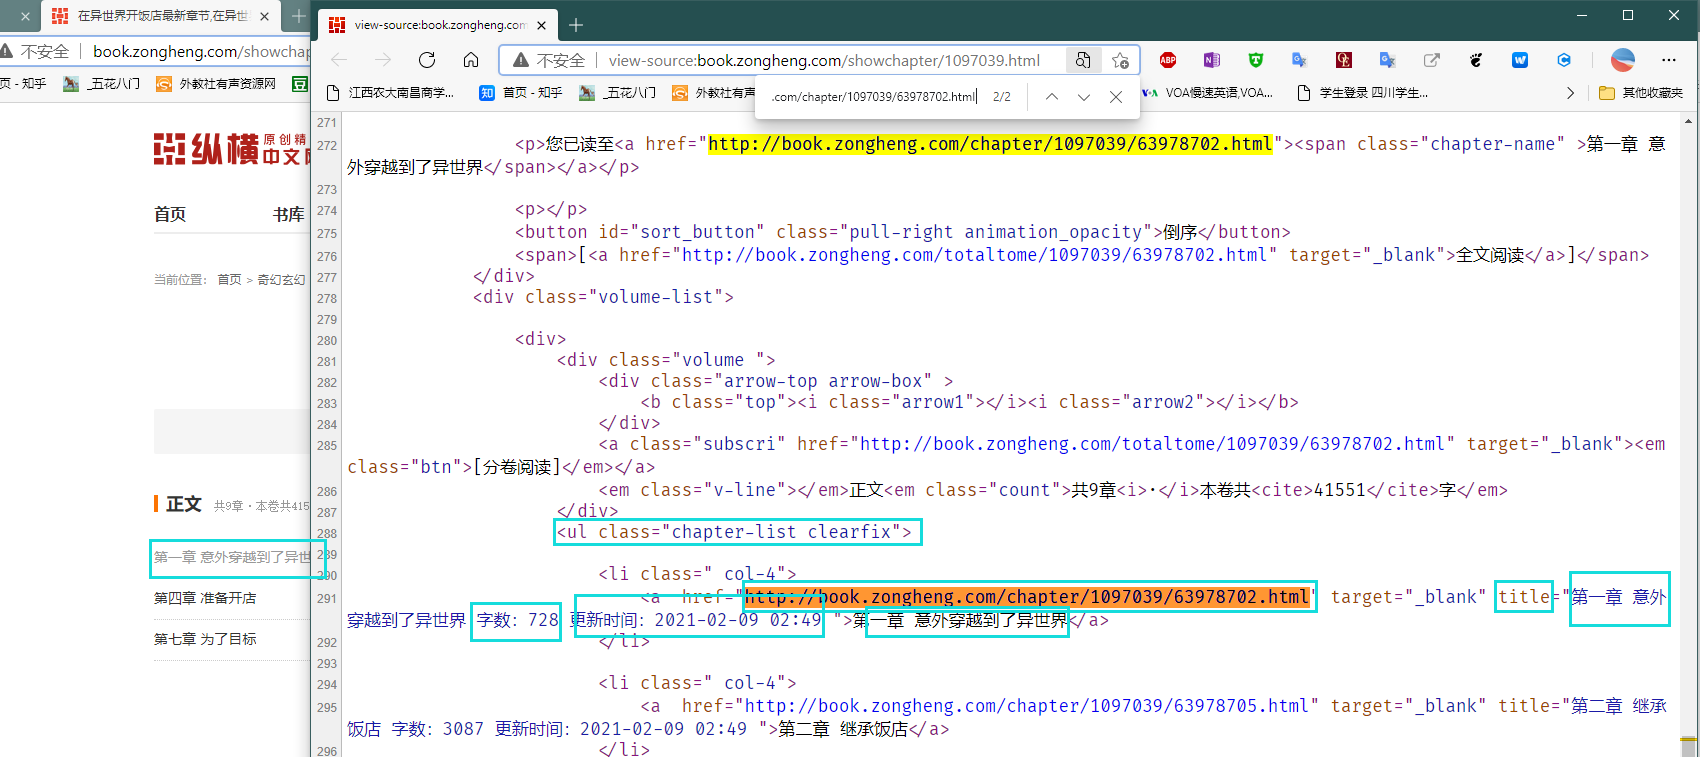The image size is (1700, 757).
Task: Click 63978705.html link on line 295
Action: tap(1027, 706)
